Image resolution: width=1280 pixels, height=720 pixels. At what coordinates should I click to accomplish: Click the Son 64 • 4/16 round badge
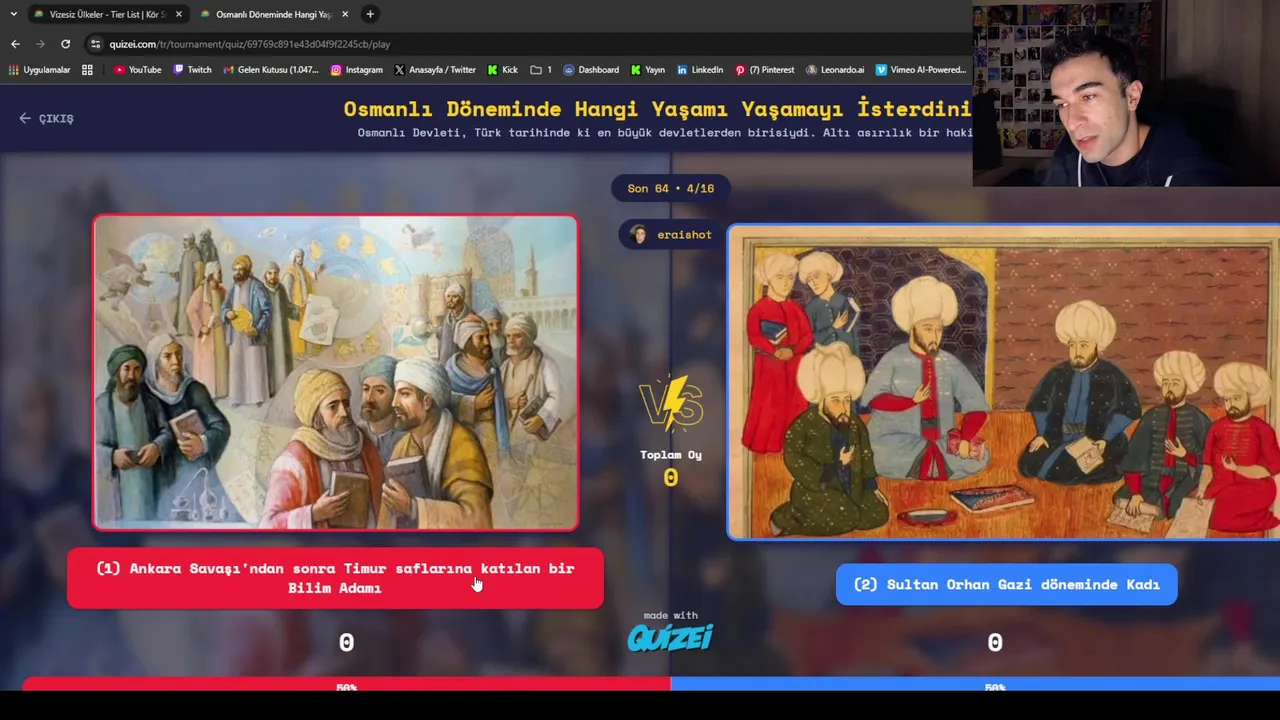coord(671,188)
